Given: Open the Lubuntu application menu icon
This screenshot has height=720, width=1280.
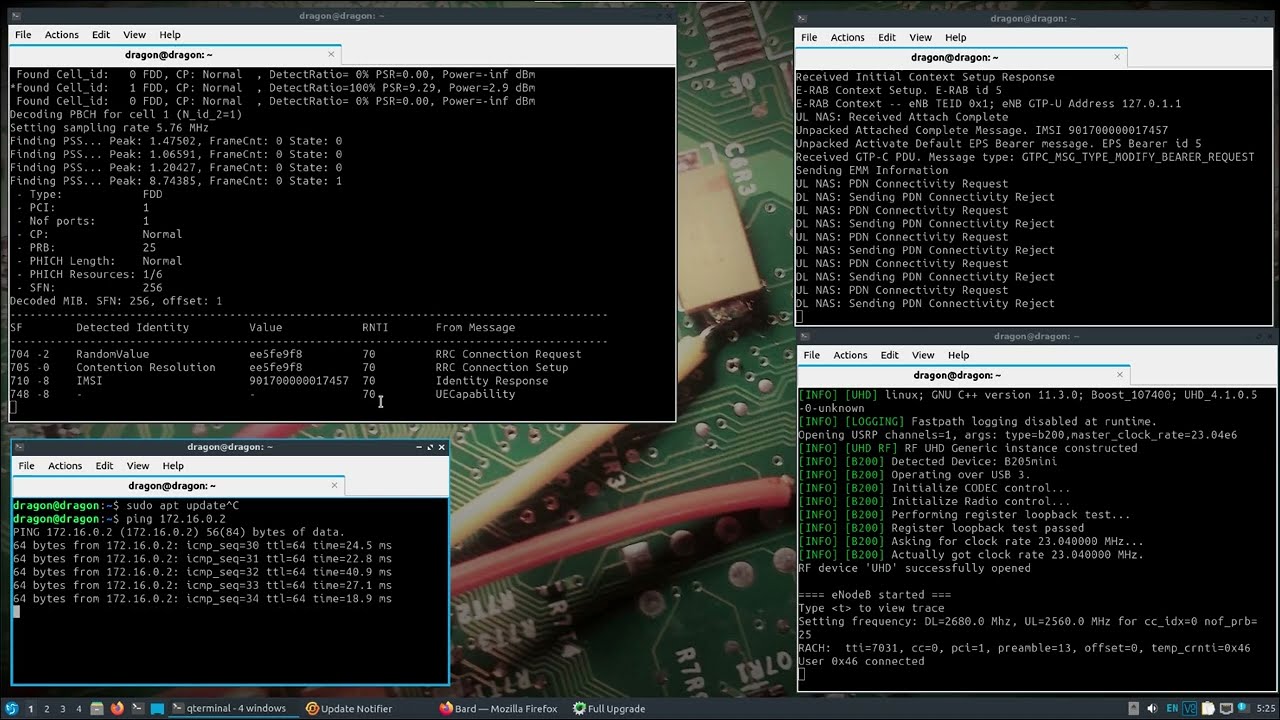Looking at the screenshot, I should tap(12, 708).
